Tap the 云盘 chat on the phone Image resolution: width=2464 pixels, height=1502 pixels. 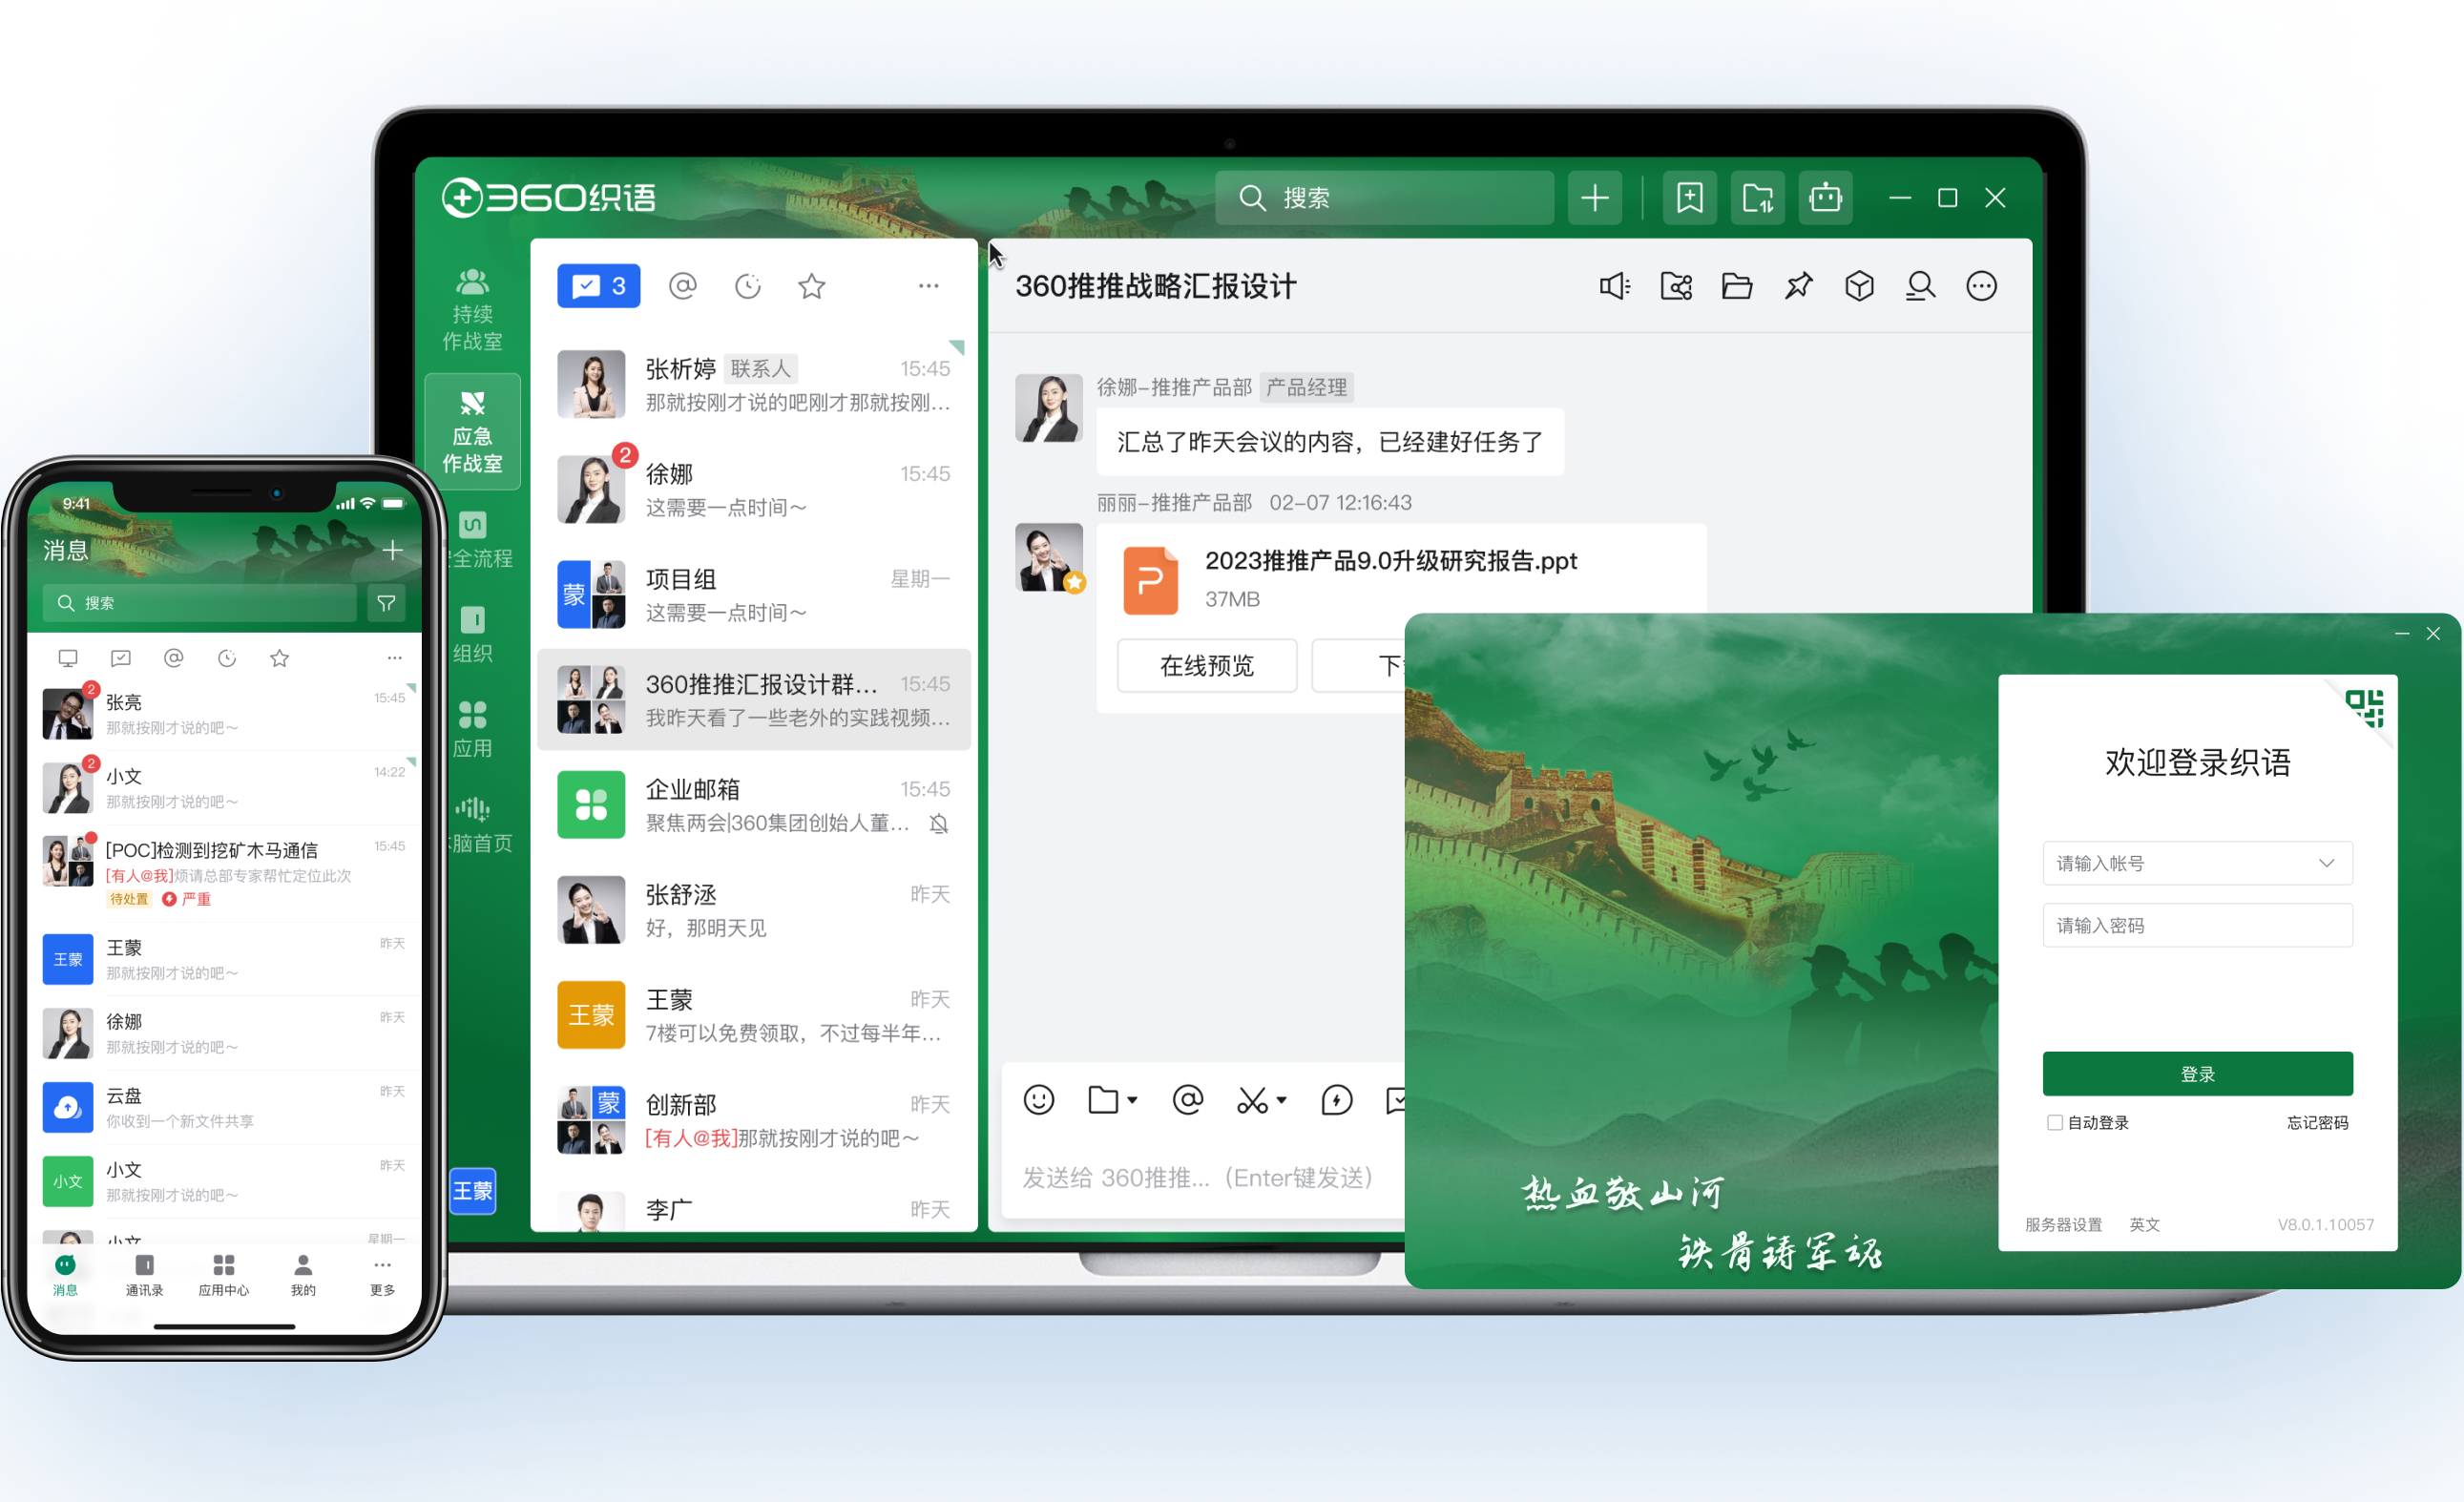[225, 1107]
